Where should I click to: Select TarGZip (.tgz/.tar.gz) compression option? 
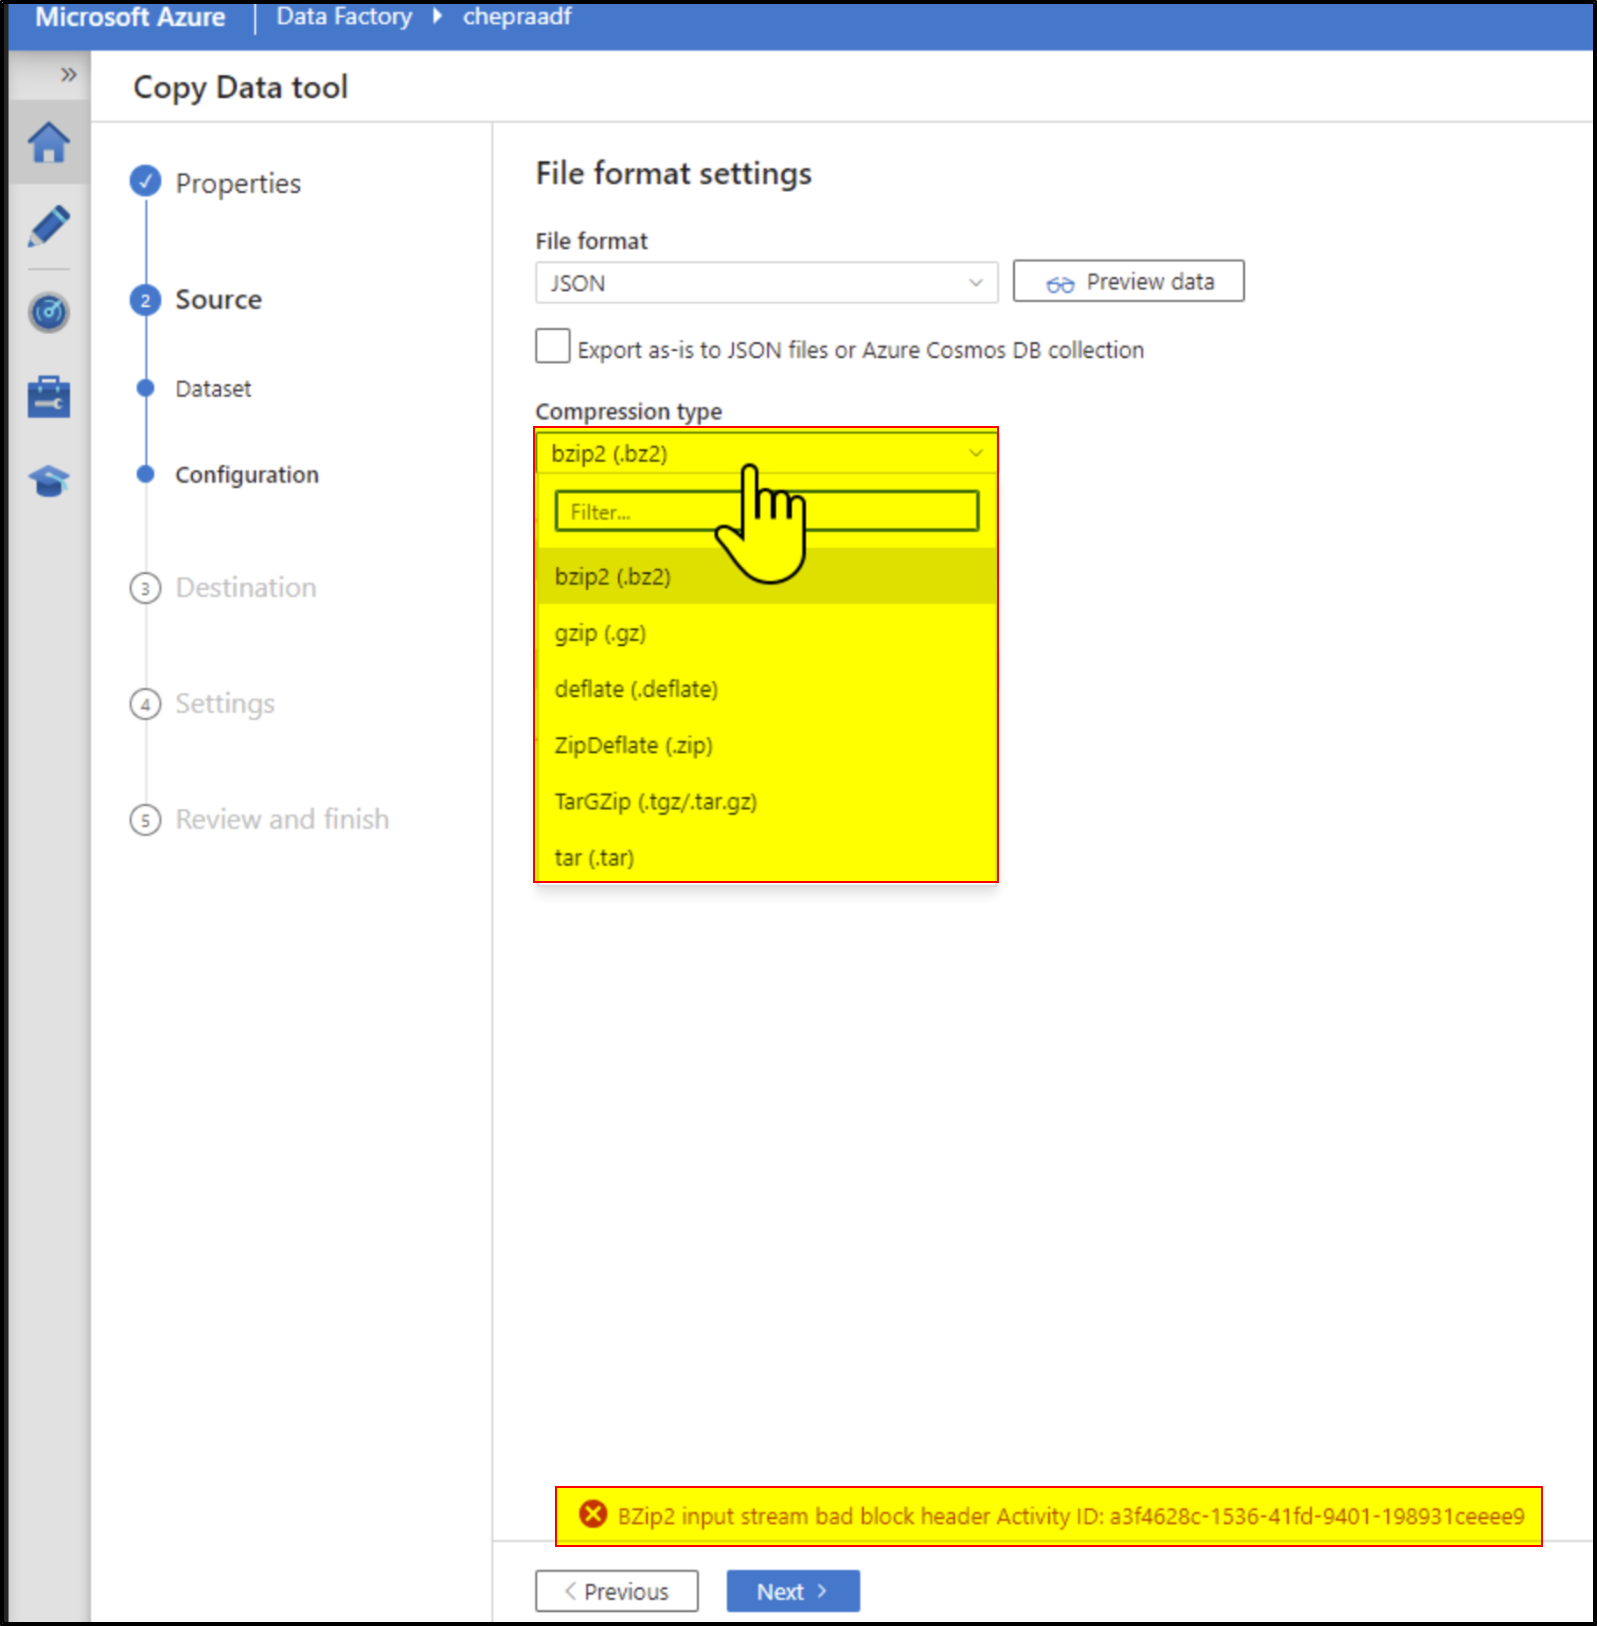767,801
